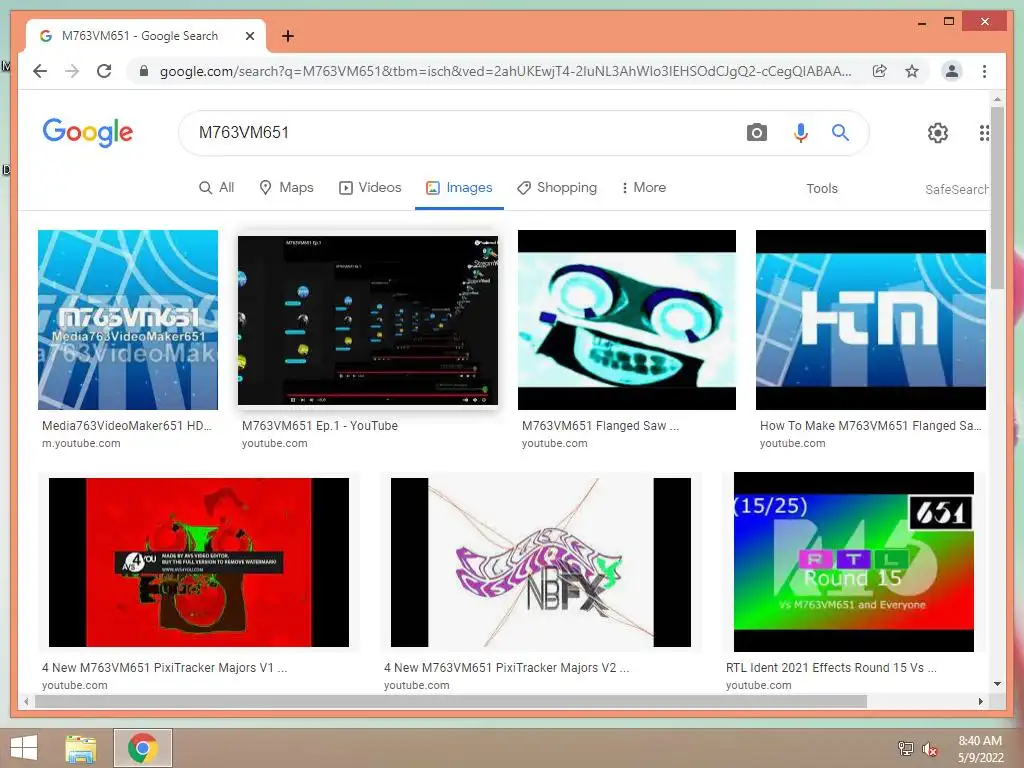Viewport: 1024px width, 768px height.
Task: Reload the page with the refresh icon
Action: click(104, 71)
